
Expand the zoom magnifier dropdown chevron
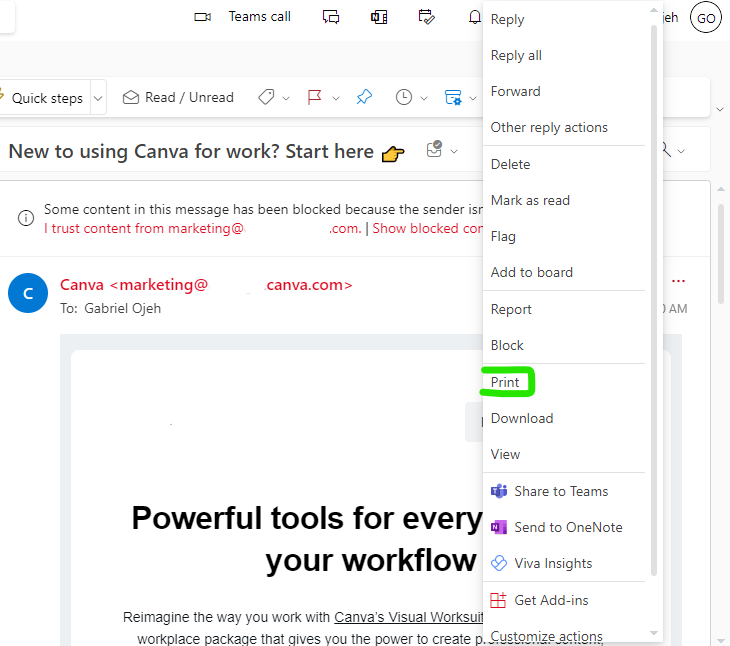pyautogui.click(x=681, y=151)
